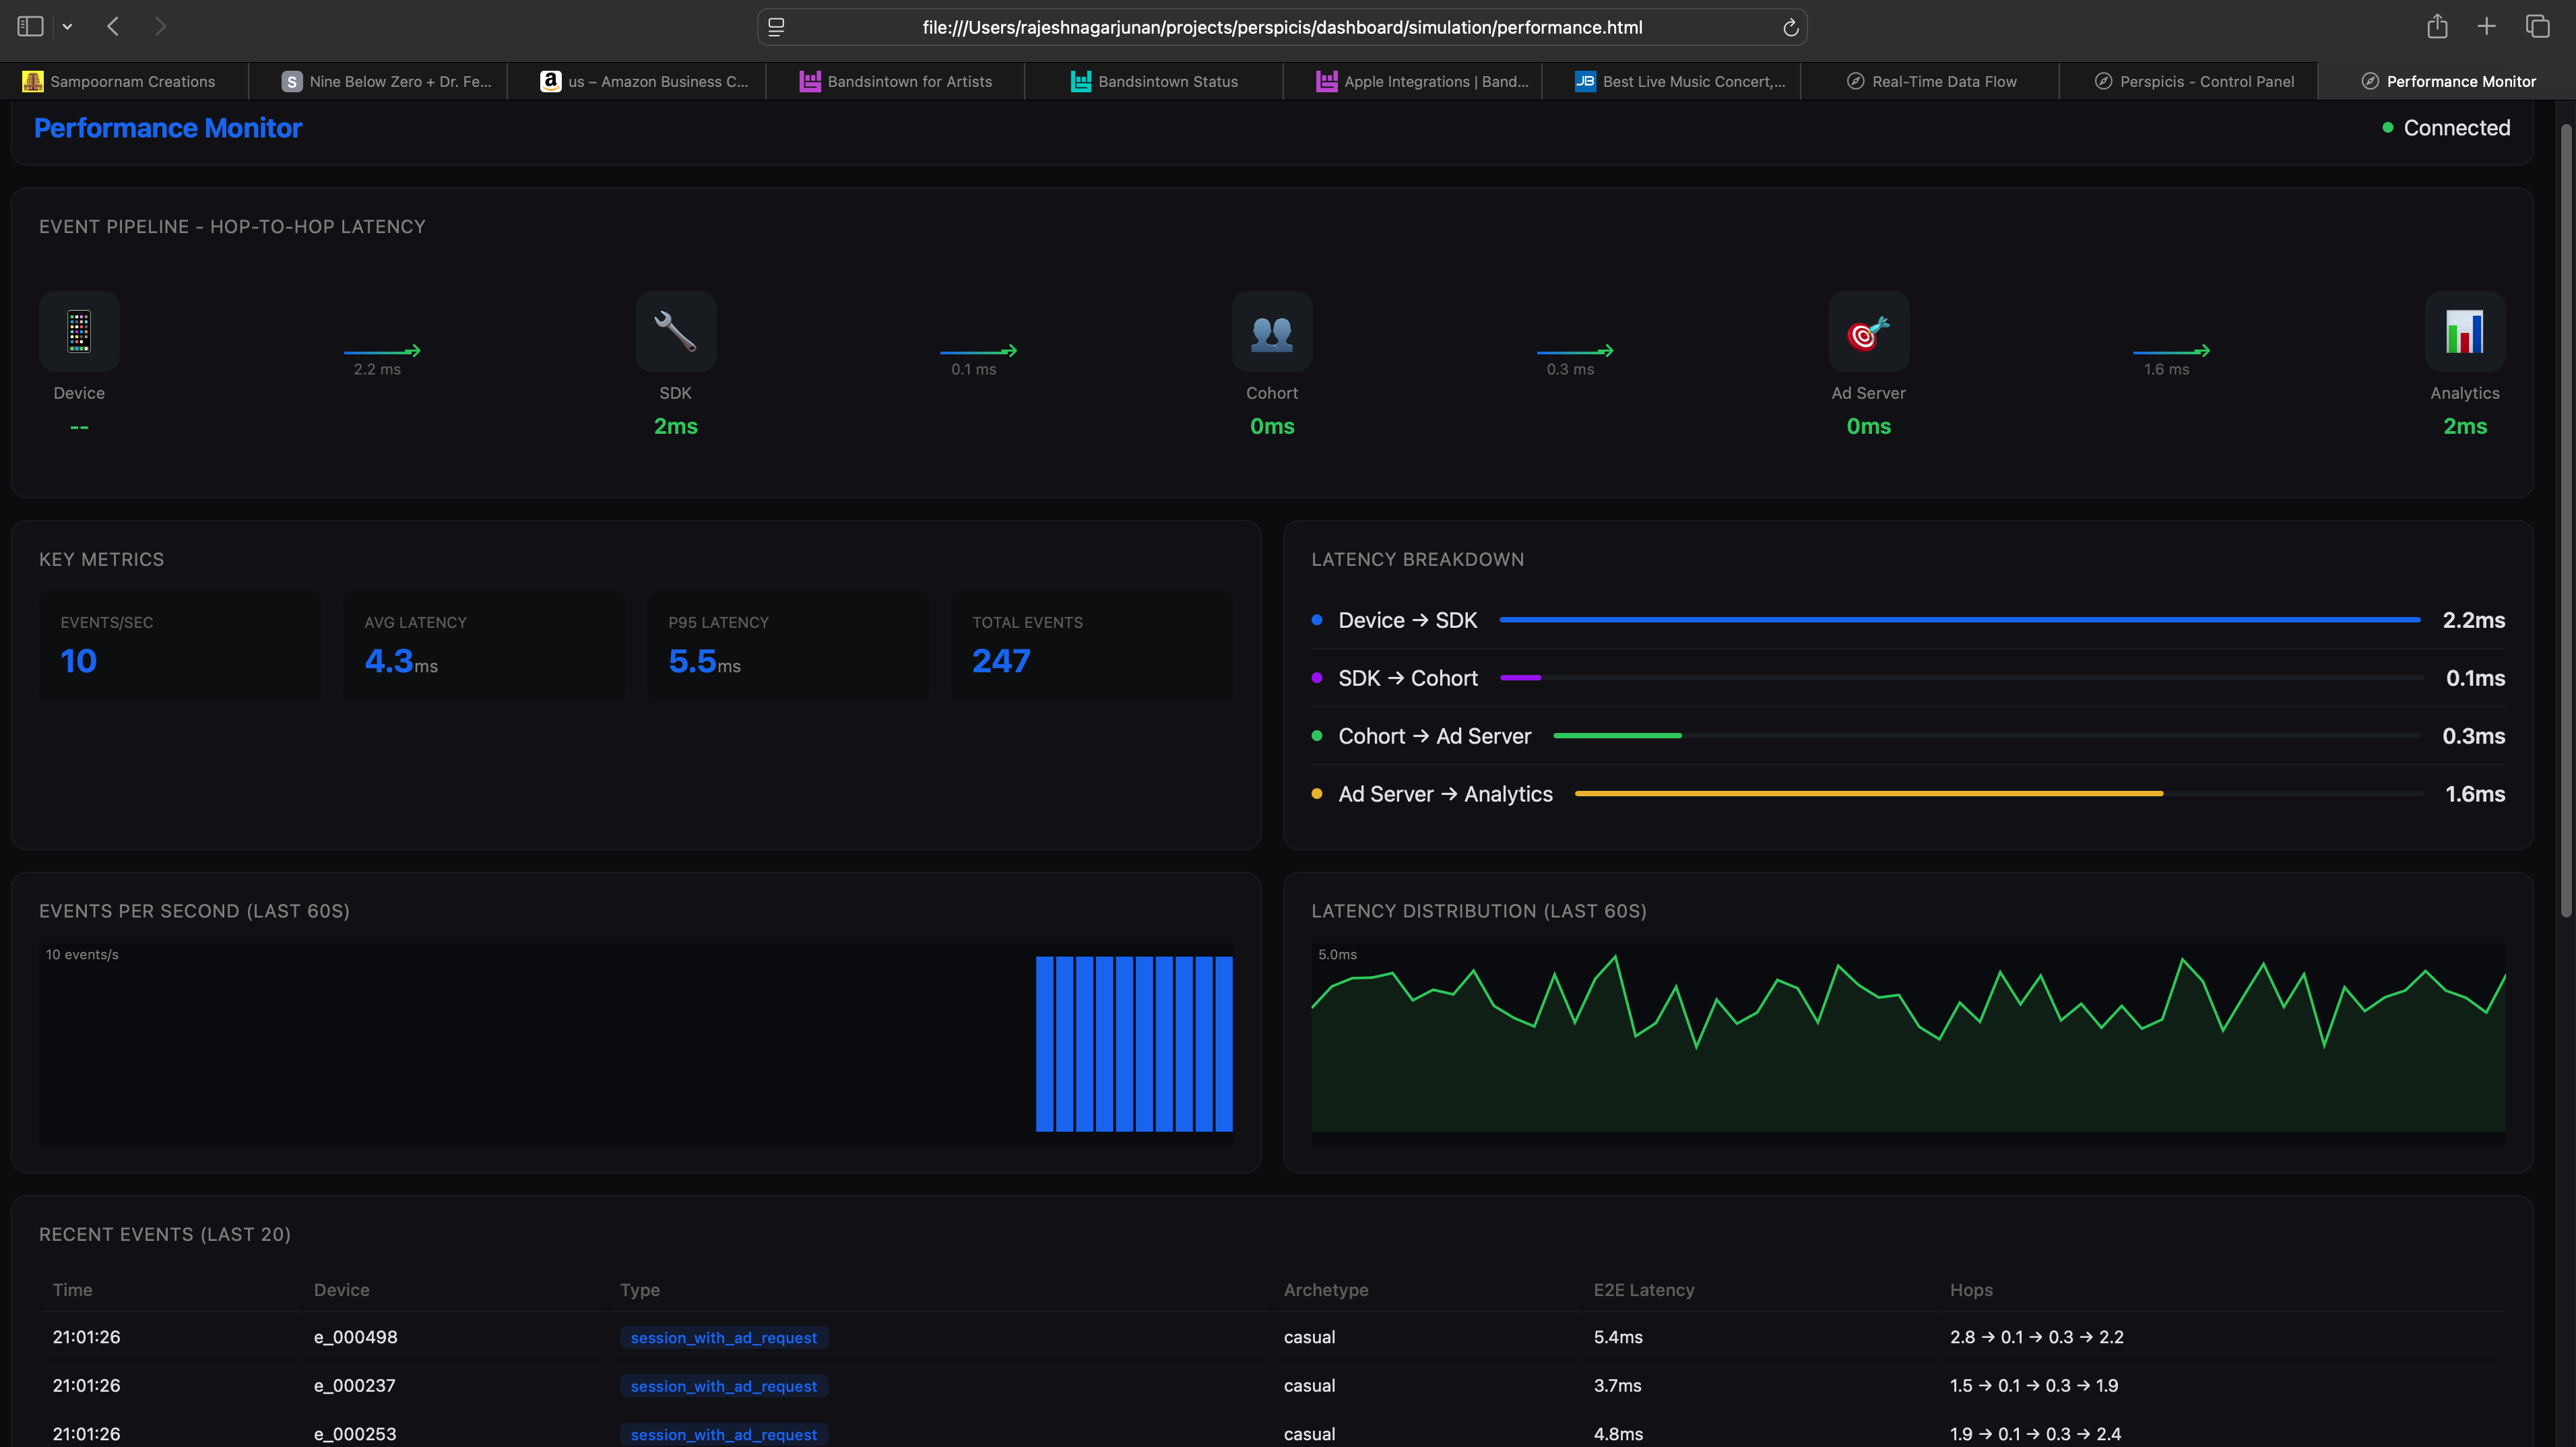
Task: Select the Device phone icon in pipeline
Action: point(78,331)
